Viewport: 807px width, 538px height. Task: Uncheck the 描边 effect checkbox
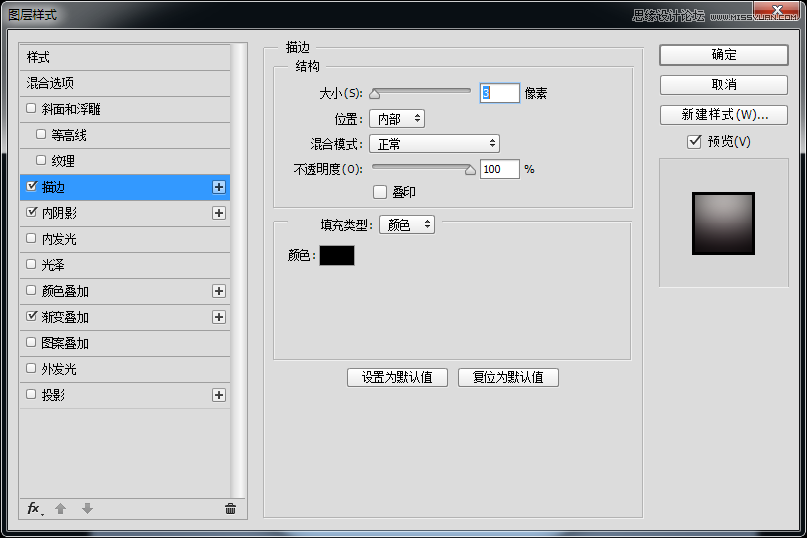coord(32,186)
